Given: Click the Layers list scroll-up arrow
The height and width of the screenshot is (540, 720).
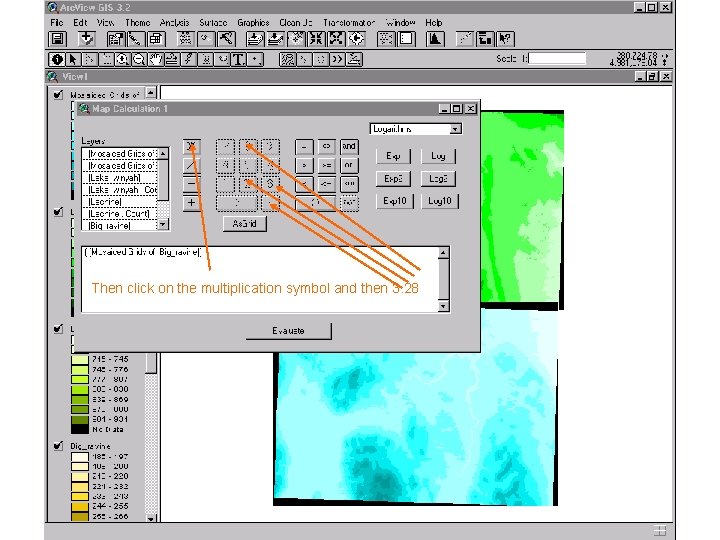Looking at the screenshot, I should pos(163,153).
